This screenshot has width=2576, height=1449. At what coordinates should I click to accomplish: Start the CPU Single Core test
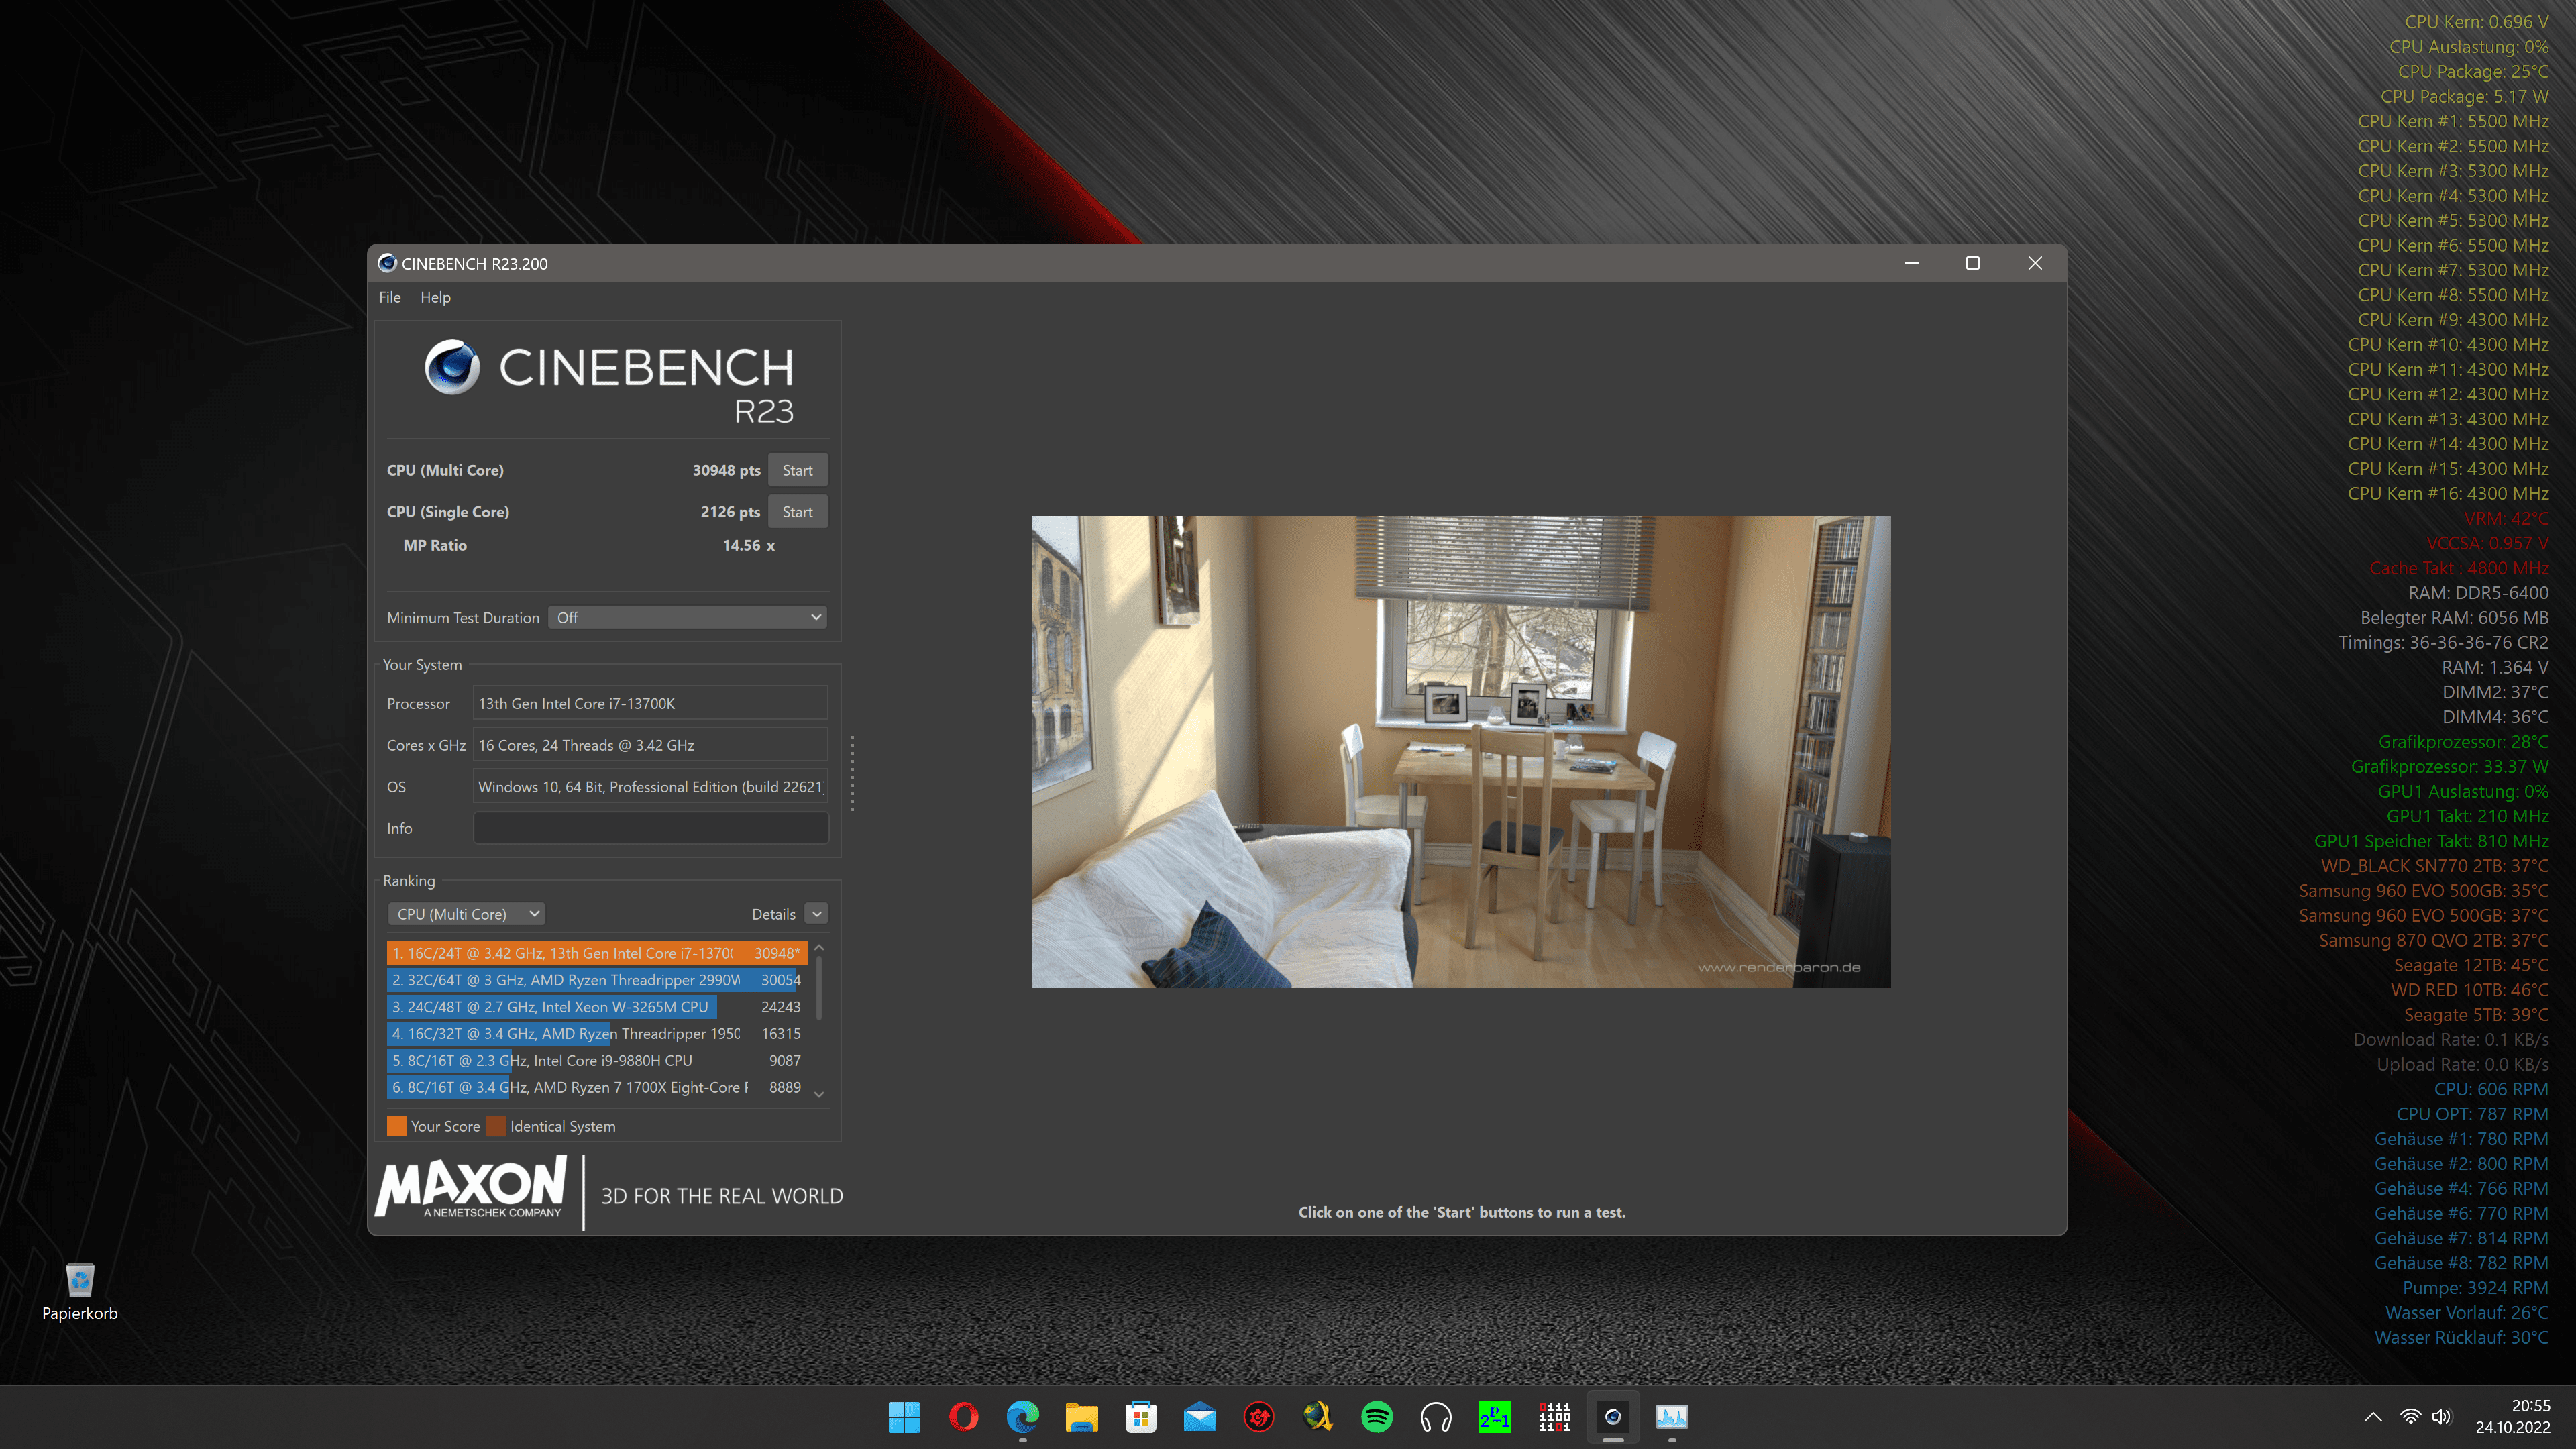pyautogui.click(x=797, y=512)
